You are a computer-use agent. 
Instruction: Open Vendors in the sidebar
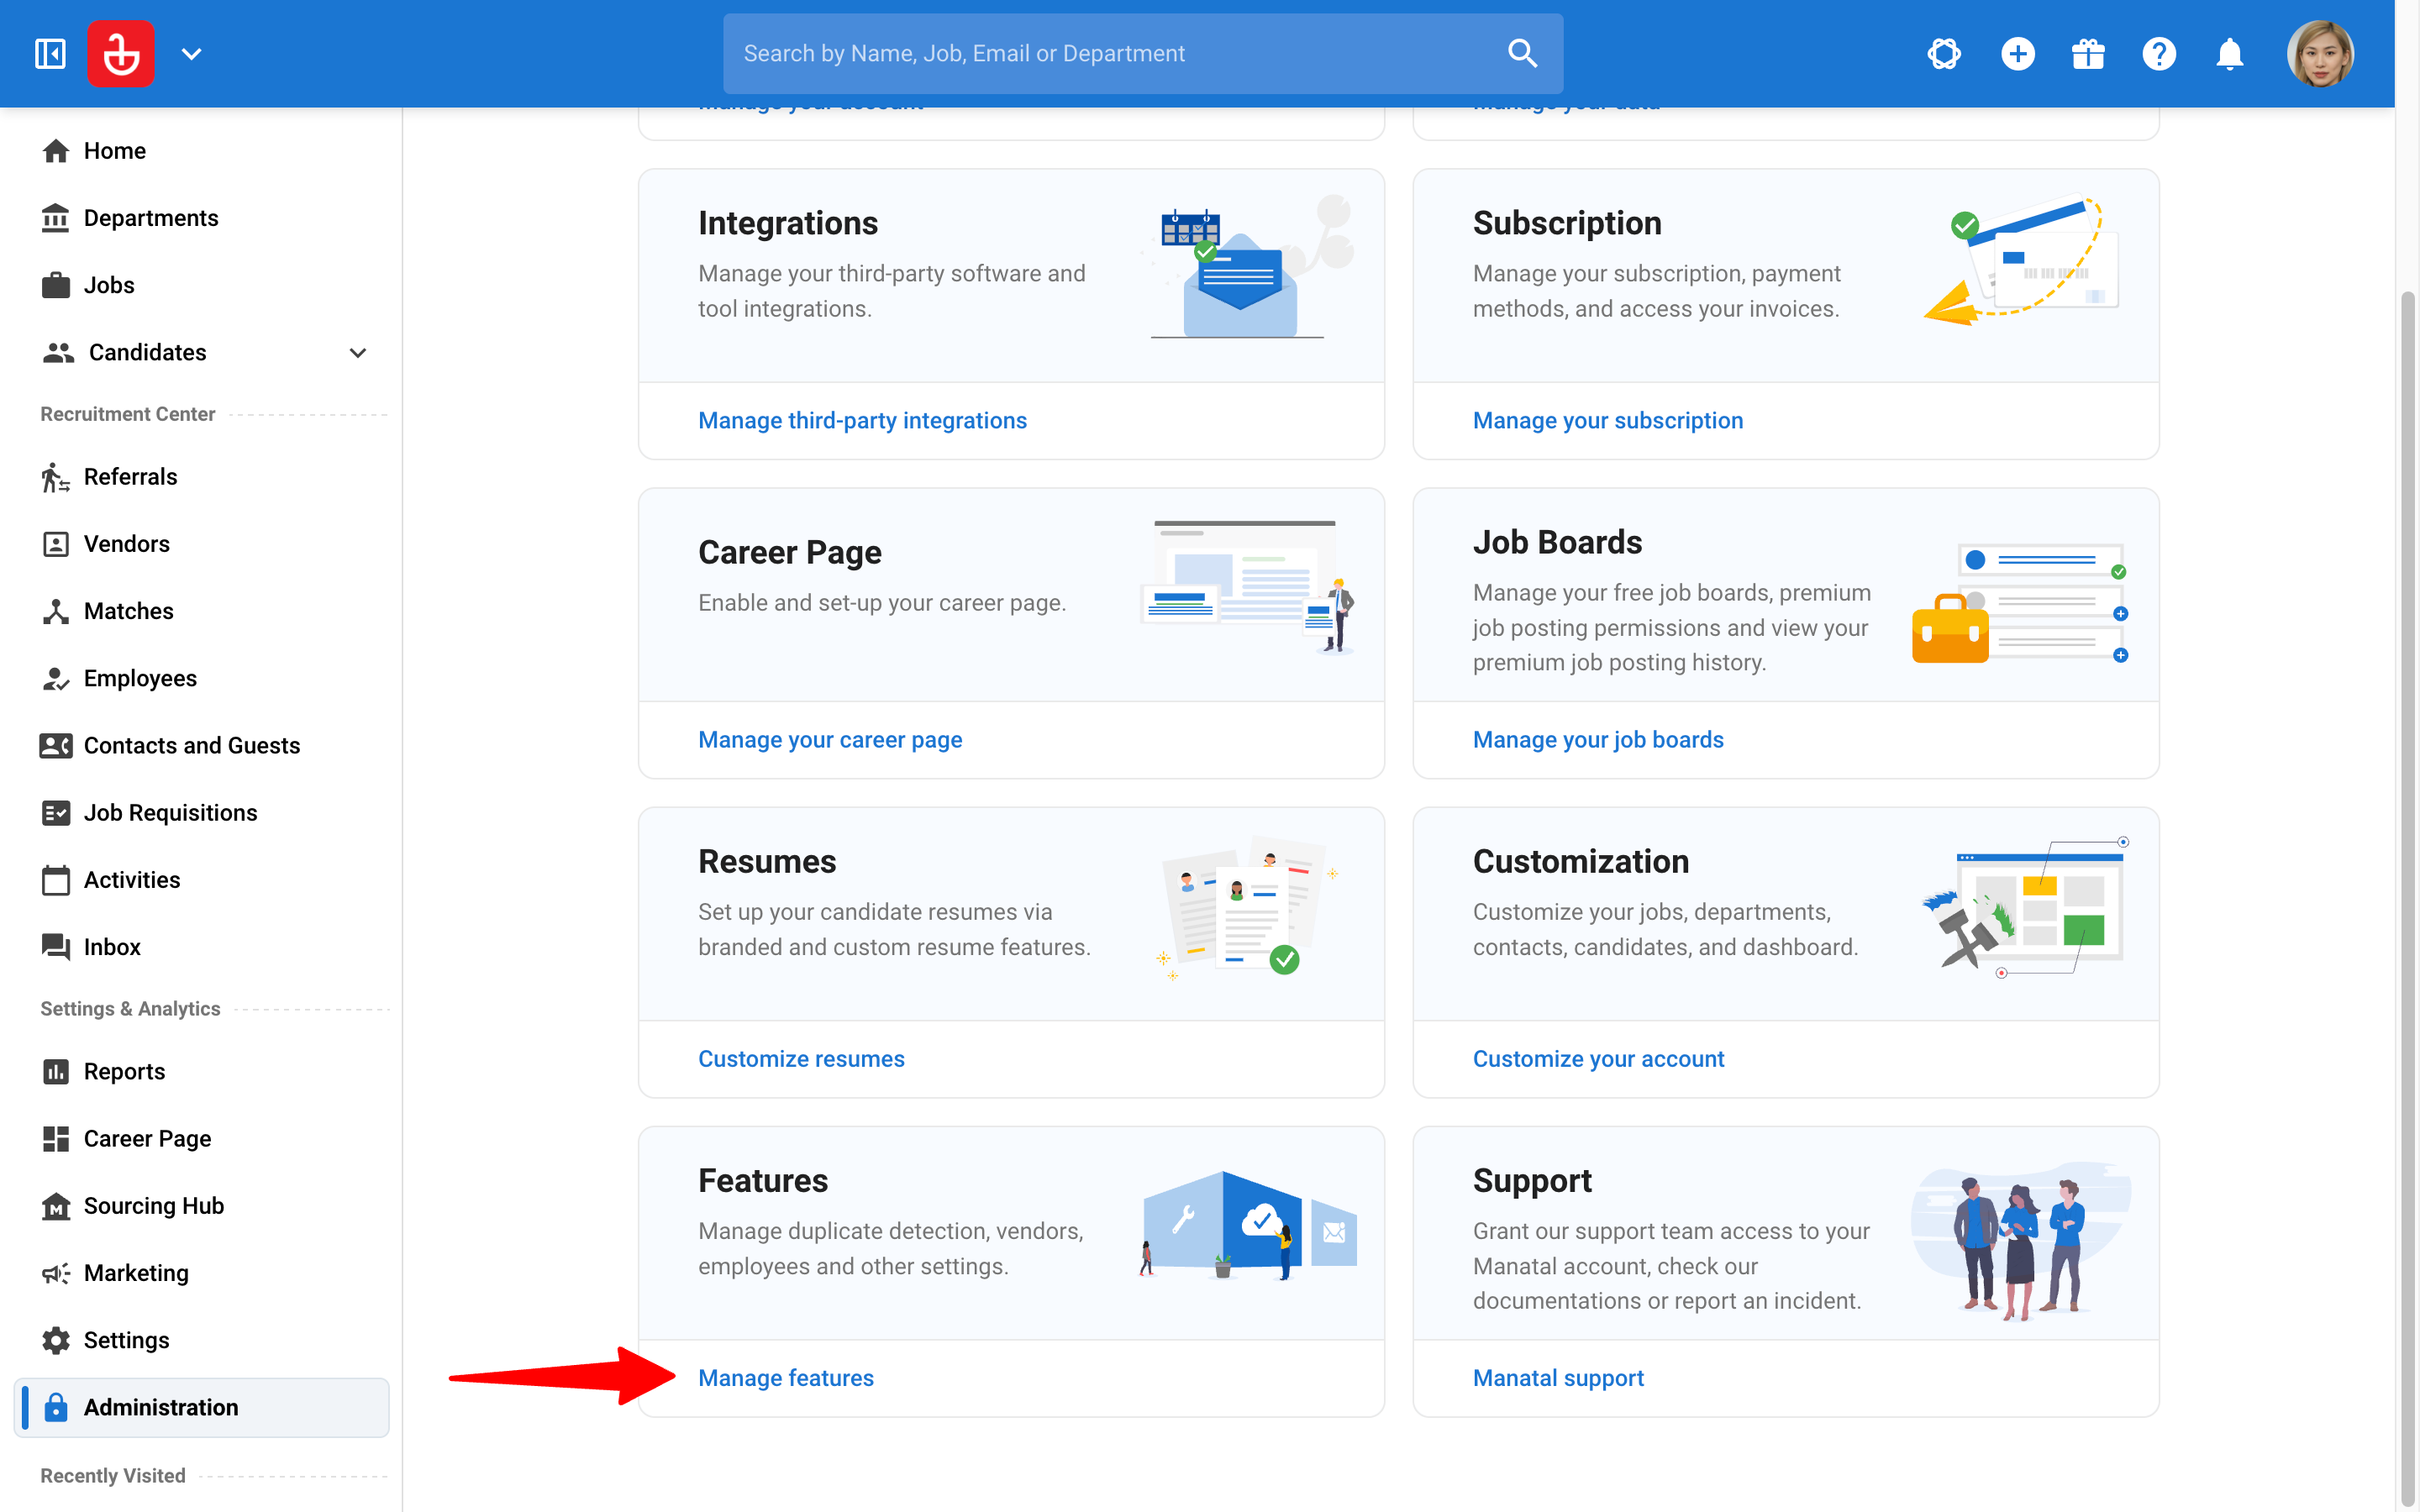[201, 544]
